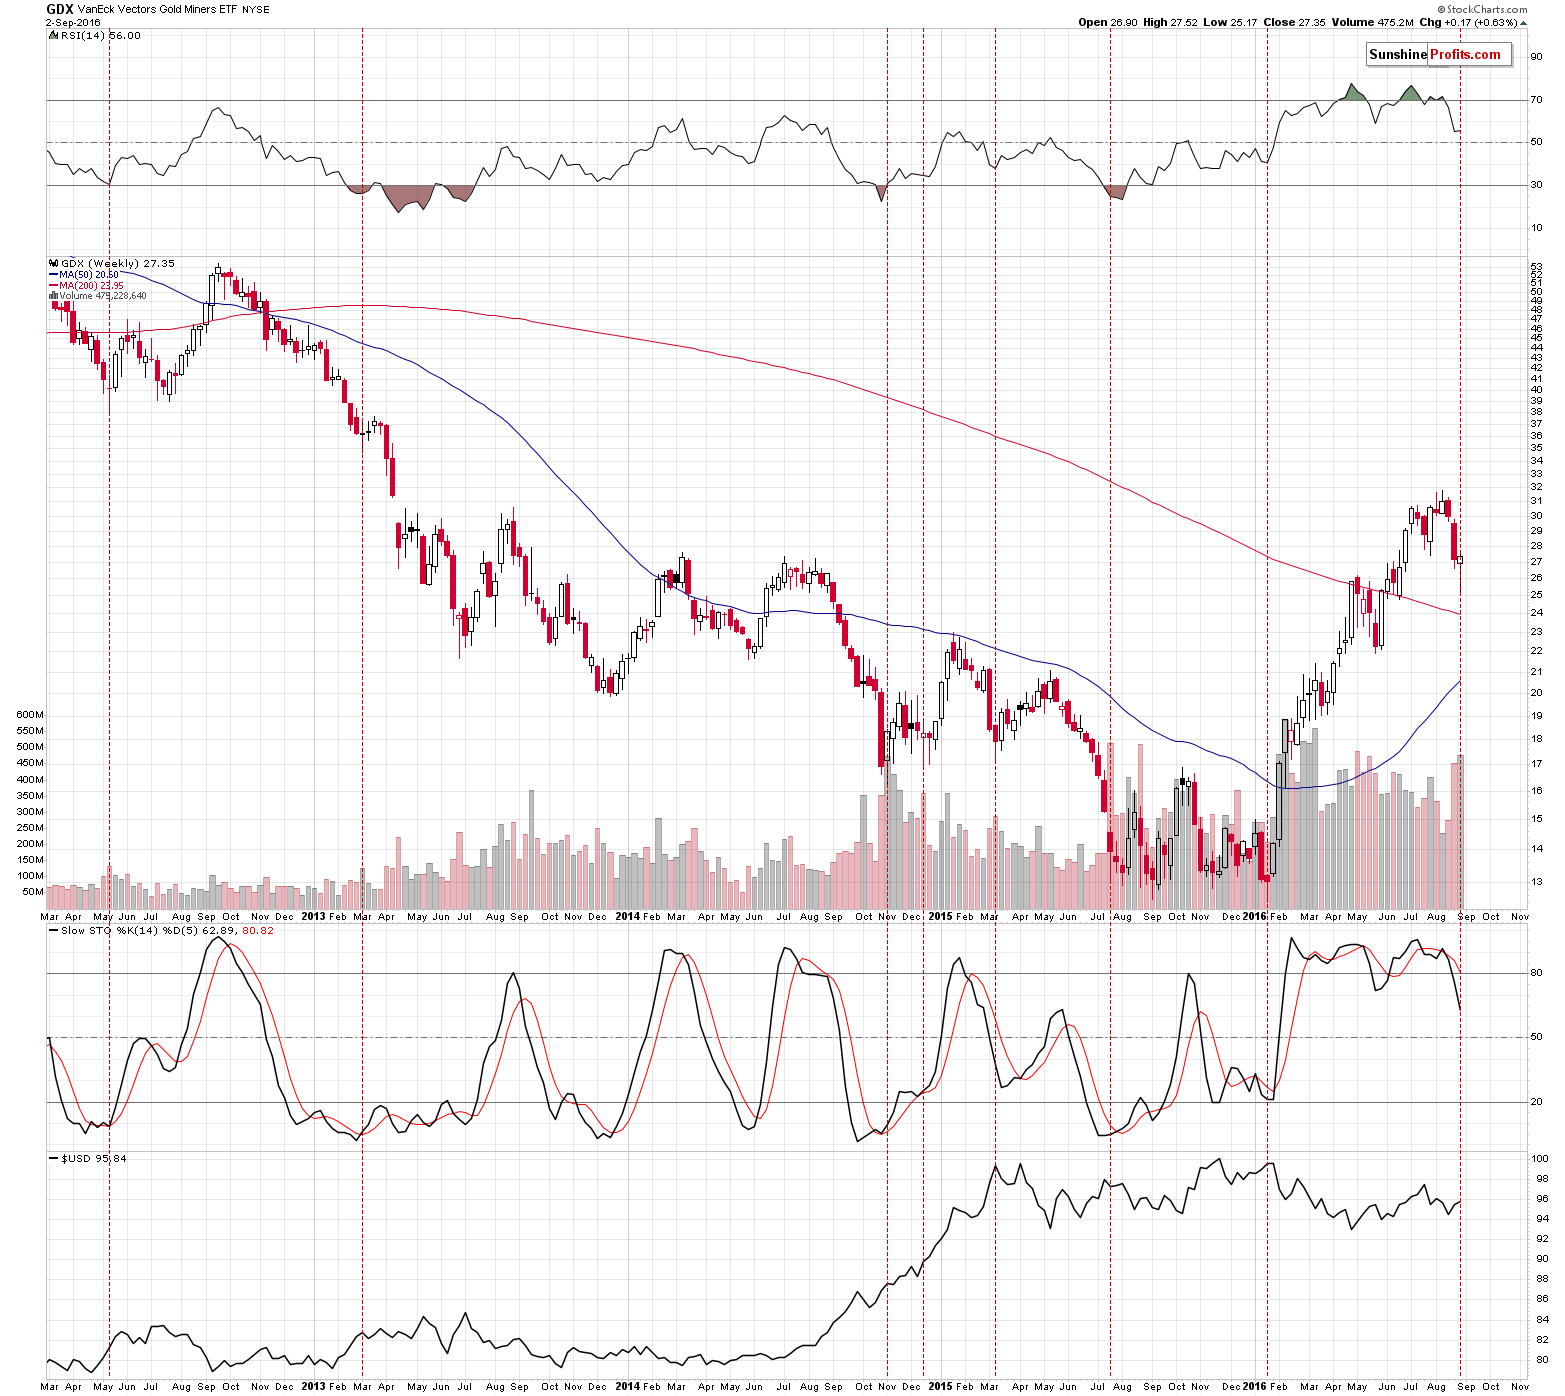This screenshot has height=1396, width=1565.
Task: Click the 'Chg +0.17 (+0.63%)' value
Action: [1468, 23]
